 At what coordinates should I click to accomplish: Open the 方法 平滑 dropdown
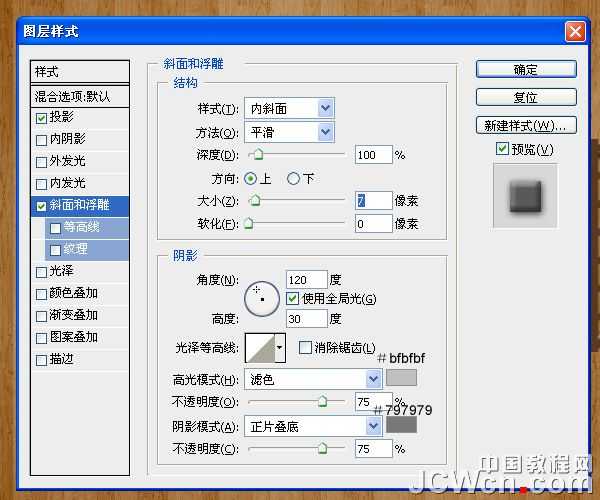pos(289,132)
